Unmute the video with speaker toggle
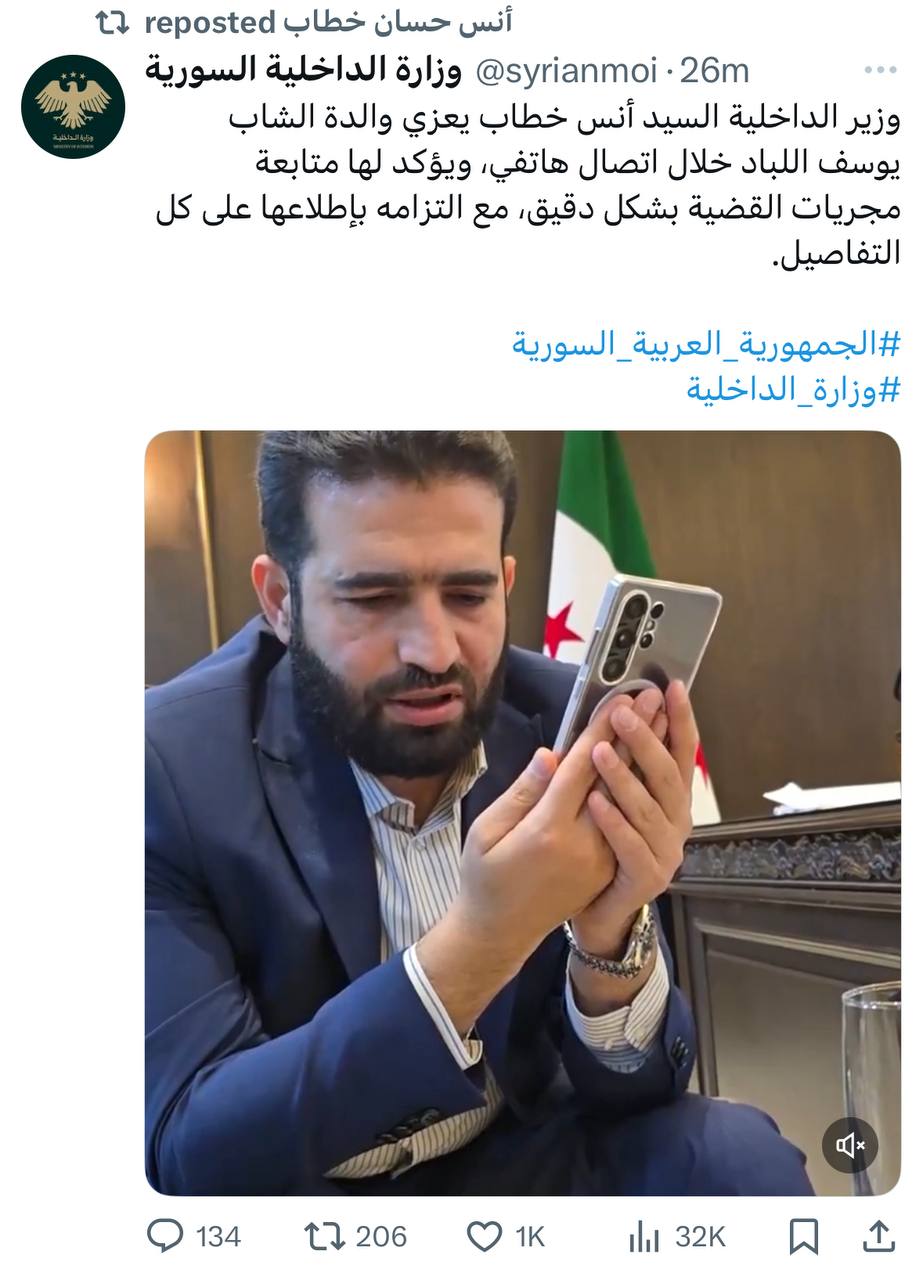This screenshot has width=923, height=1280. tap(850, 1145)
